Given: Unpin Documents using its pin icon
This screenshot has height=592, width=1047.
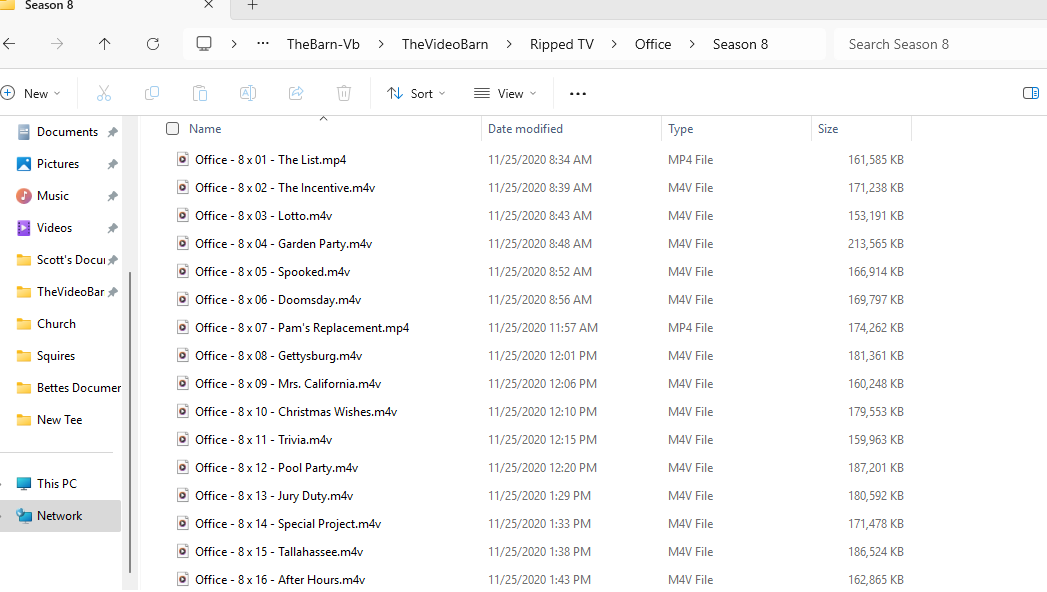Looking at the screenshot, I should click(x=113, y=132).
